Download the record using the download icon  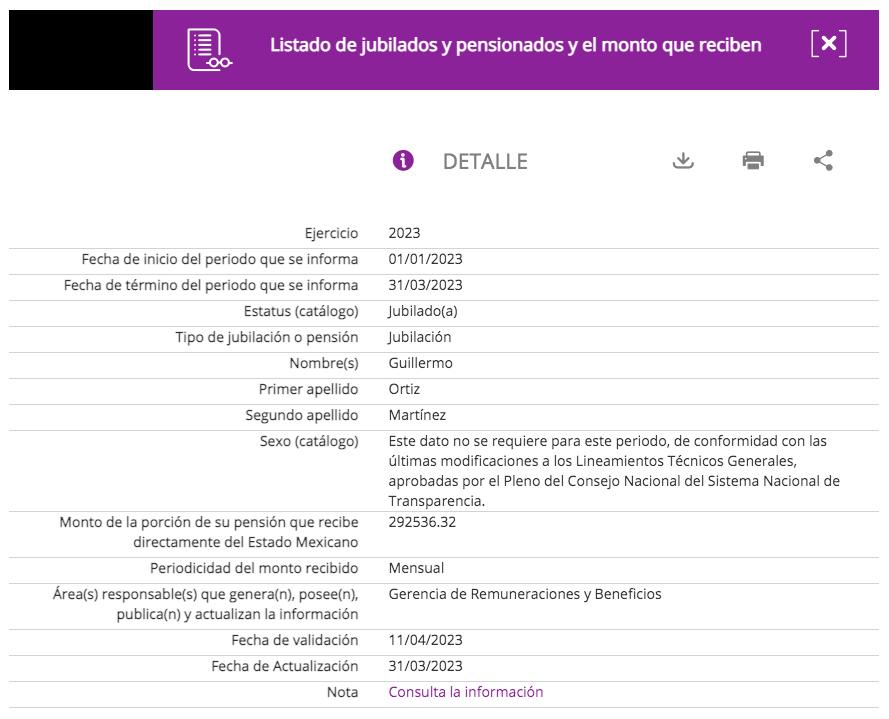[x=683, y=161]
